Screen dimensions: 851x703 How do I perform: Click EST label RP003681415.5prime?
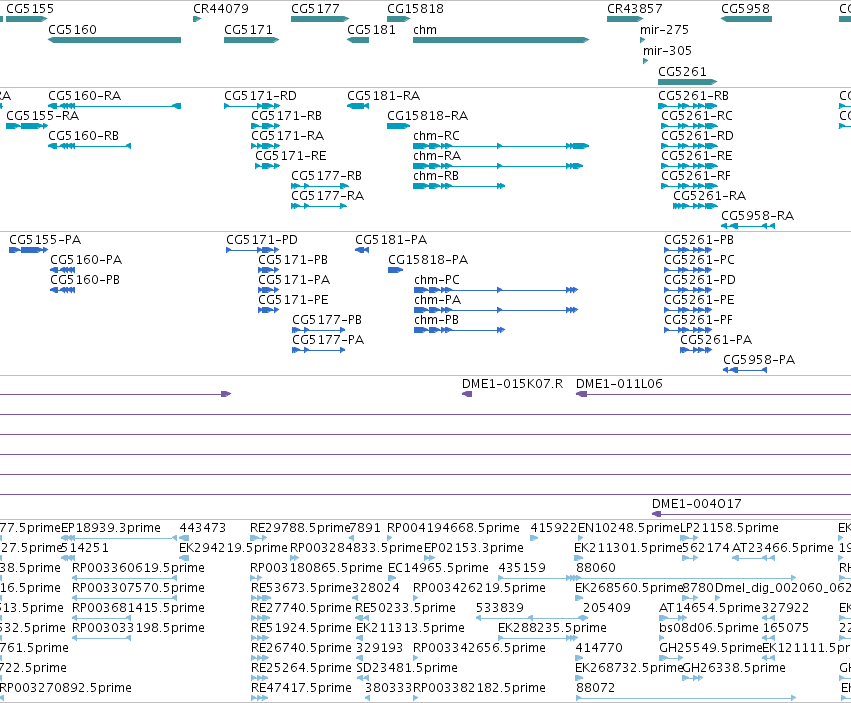[138, 608]
